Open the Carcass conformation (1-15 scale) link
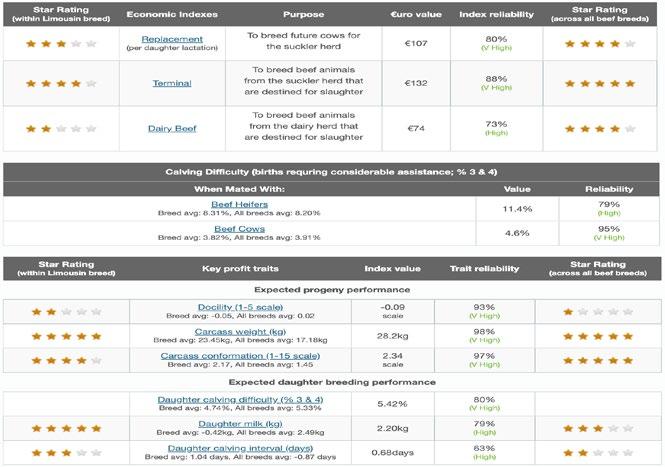Image resolution: width=665 pixels, height=467 pixels. (240, 356)
